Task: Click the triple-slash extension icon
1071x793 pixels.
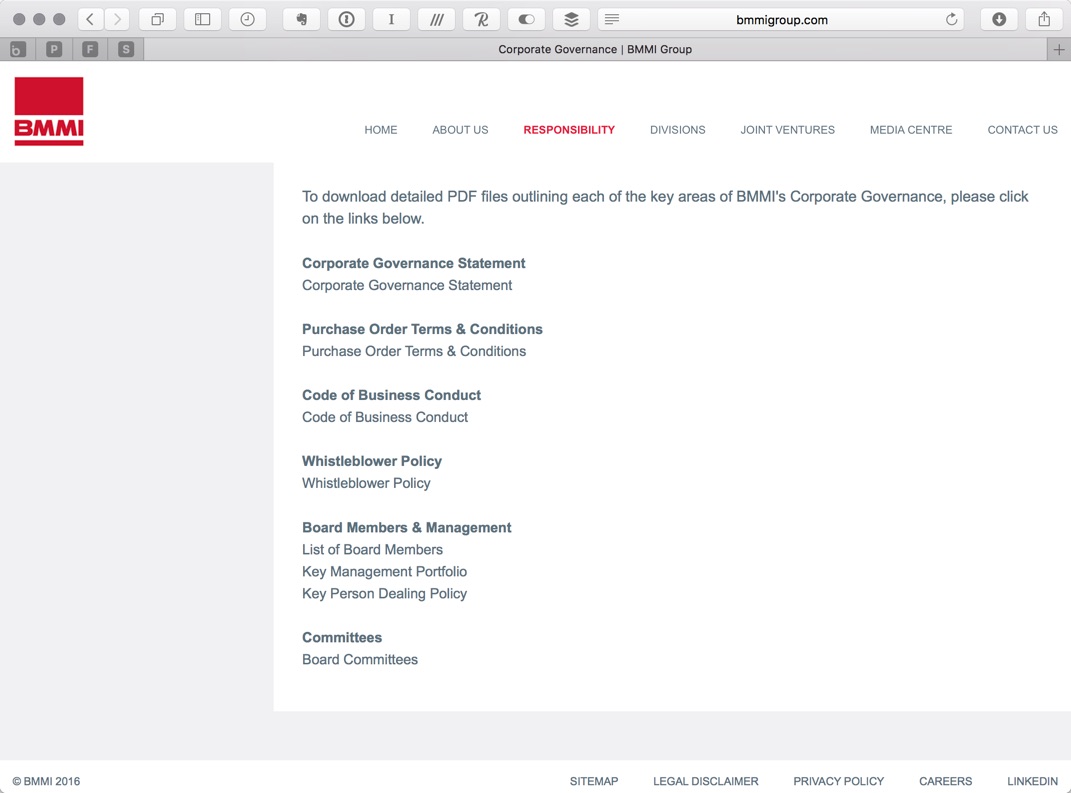Action: (436, 19)
